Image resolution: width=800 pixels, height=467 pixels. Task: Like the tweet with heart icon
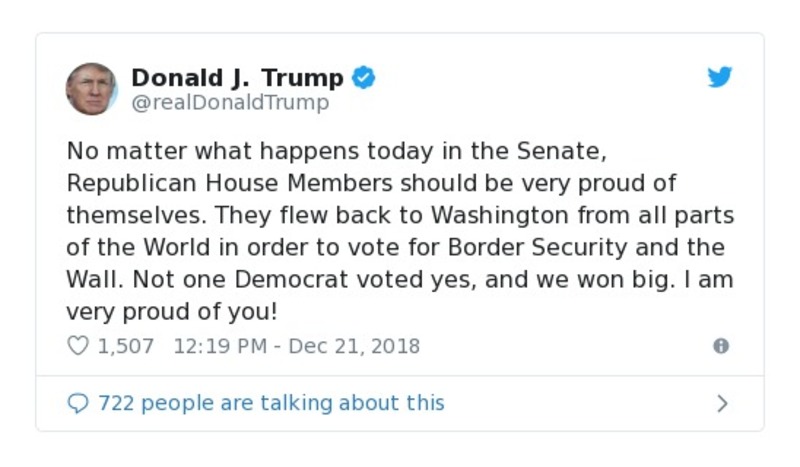click(77, 346)
